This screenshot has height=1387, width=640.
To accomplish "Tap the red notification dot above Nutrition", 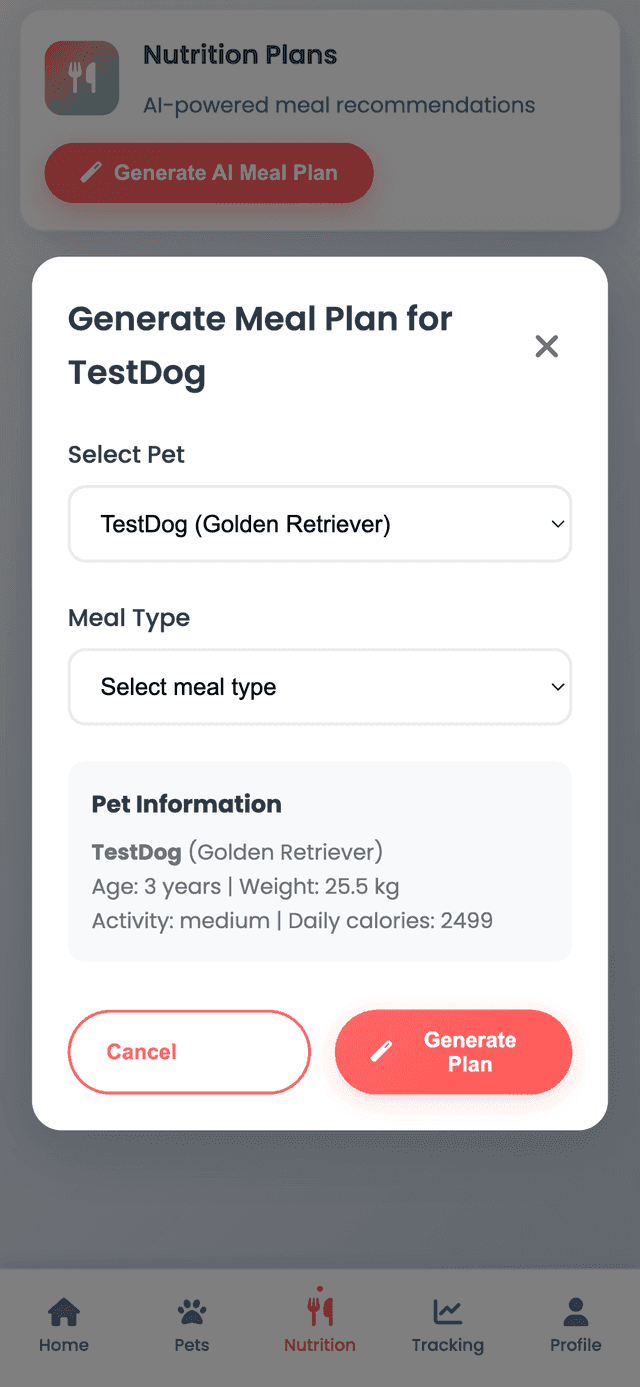I will 321,1290.
